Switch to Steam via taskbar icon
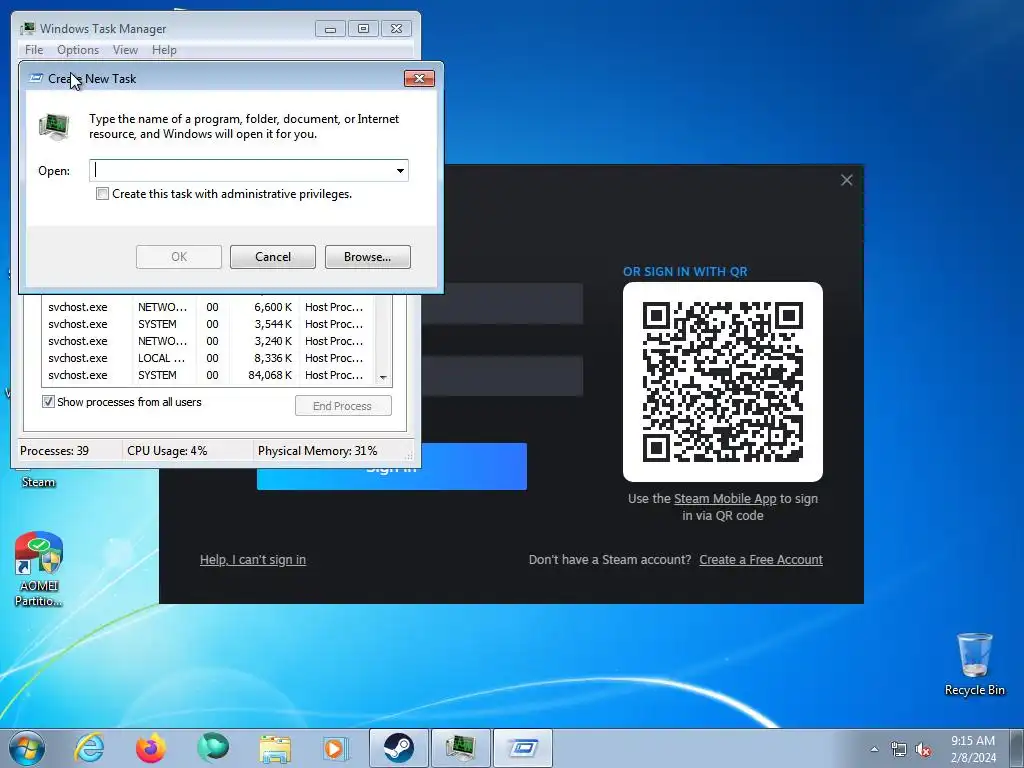 398,748
